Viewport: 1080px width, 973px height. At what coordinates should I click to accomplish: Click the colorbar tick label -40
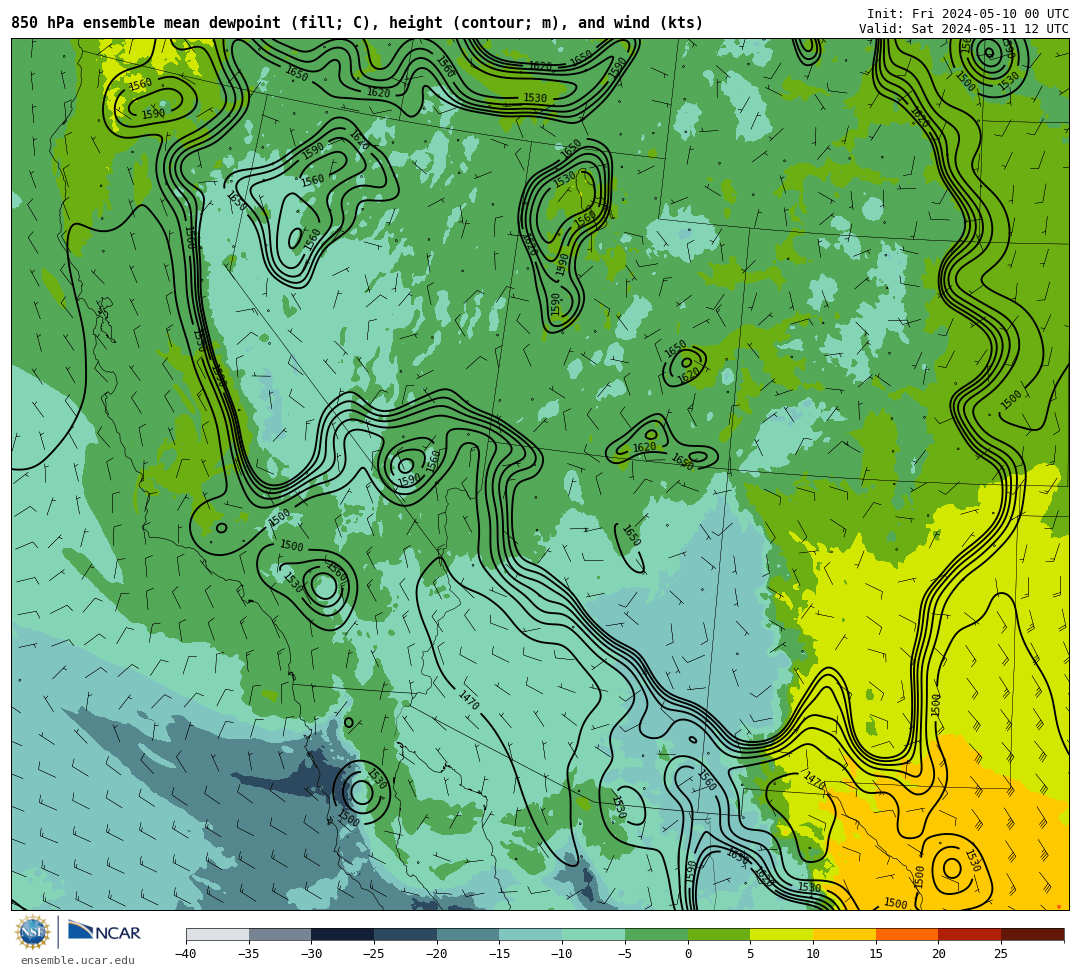[185, 954]
